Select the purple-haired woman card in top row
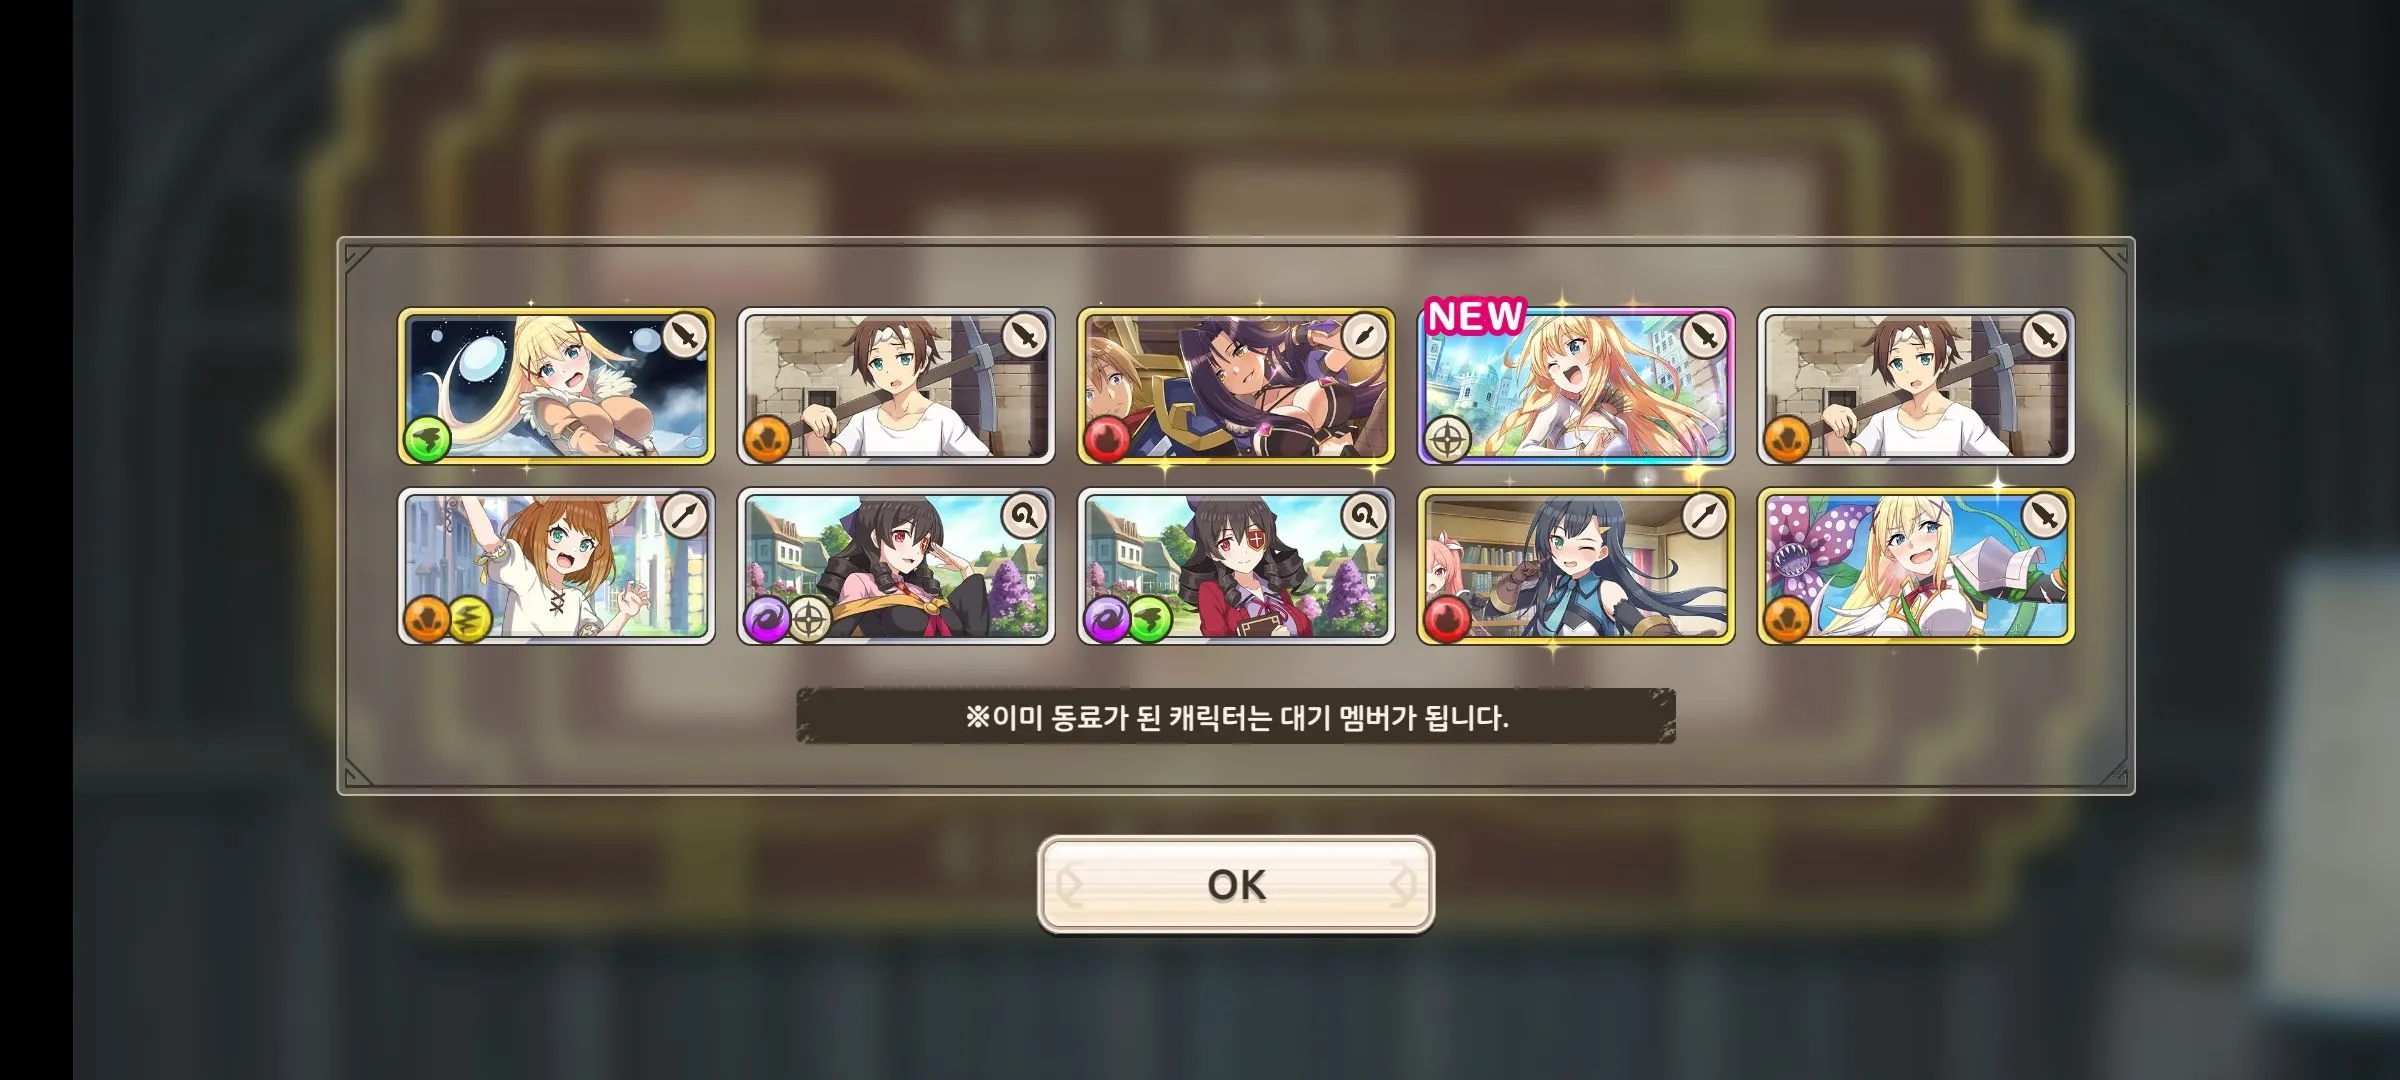The width and height of the screenshot is (2400, 1080). [x=1236, y=386]
